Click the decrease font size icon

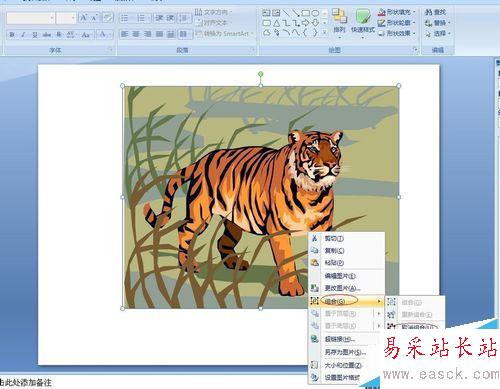coord(94,18)
